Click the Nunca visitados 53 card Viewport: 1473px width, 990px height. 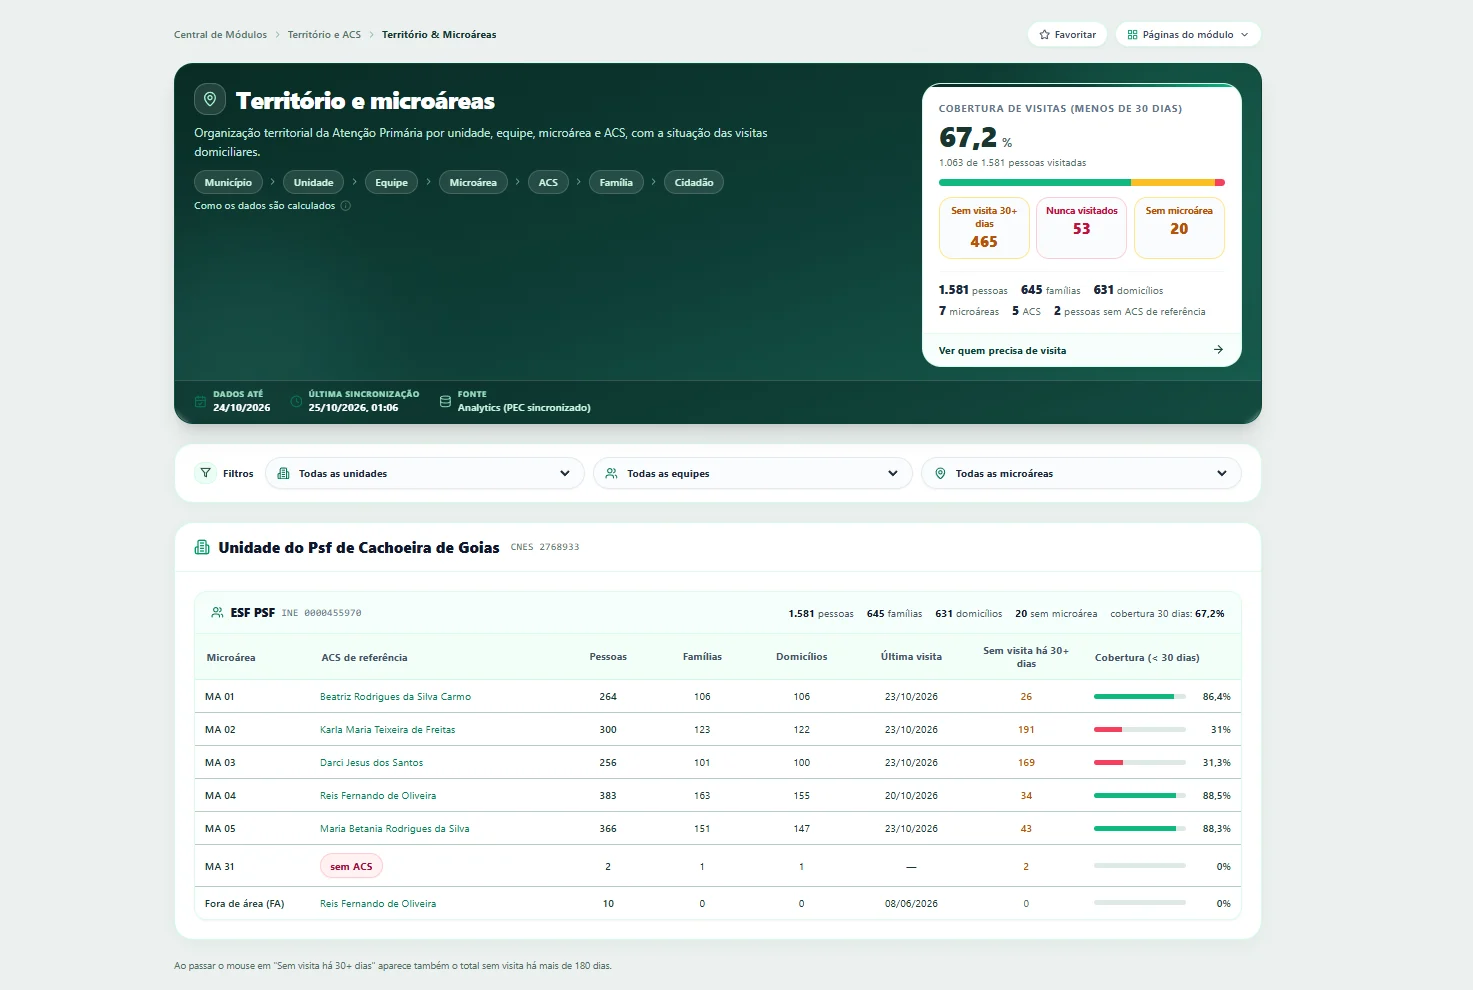[x=1082, y=228]
